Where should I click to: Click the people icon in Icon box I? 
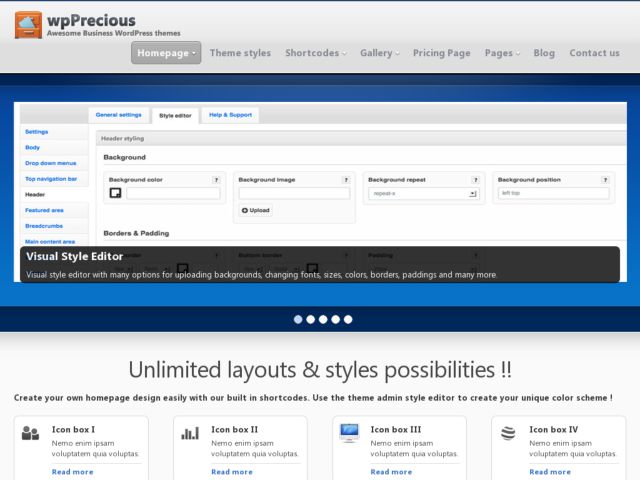pos(30,433)
